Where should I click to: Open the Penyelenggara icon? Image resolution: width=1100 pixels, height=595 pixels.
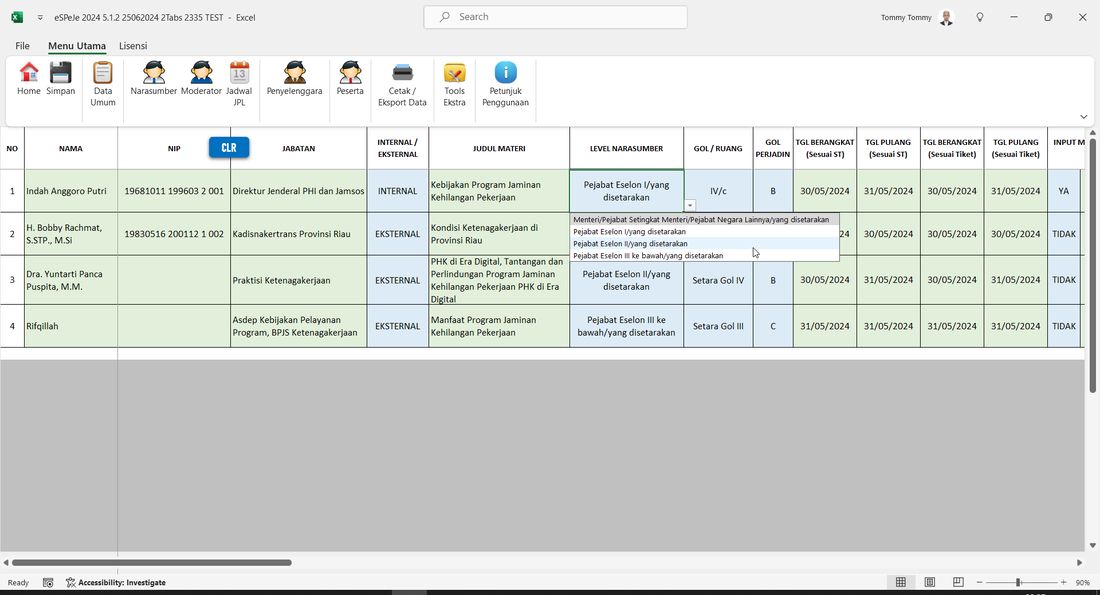point(294,73)
